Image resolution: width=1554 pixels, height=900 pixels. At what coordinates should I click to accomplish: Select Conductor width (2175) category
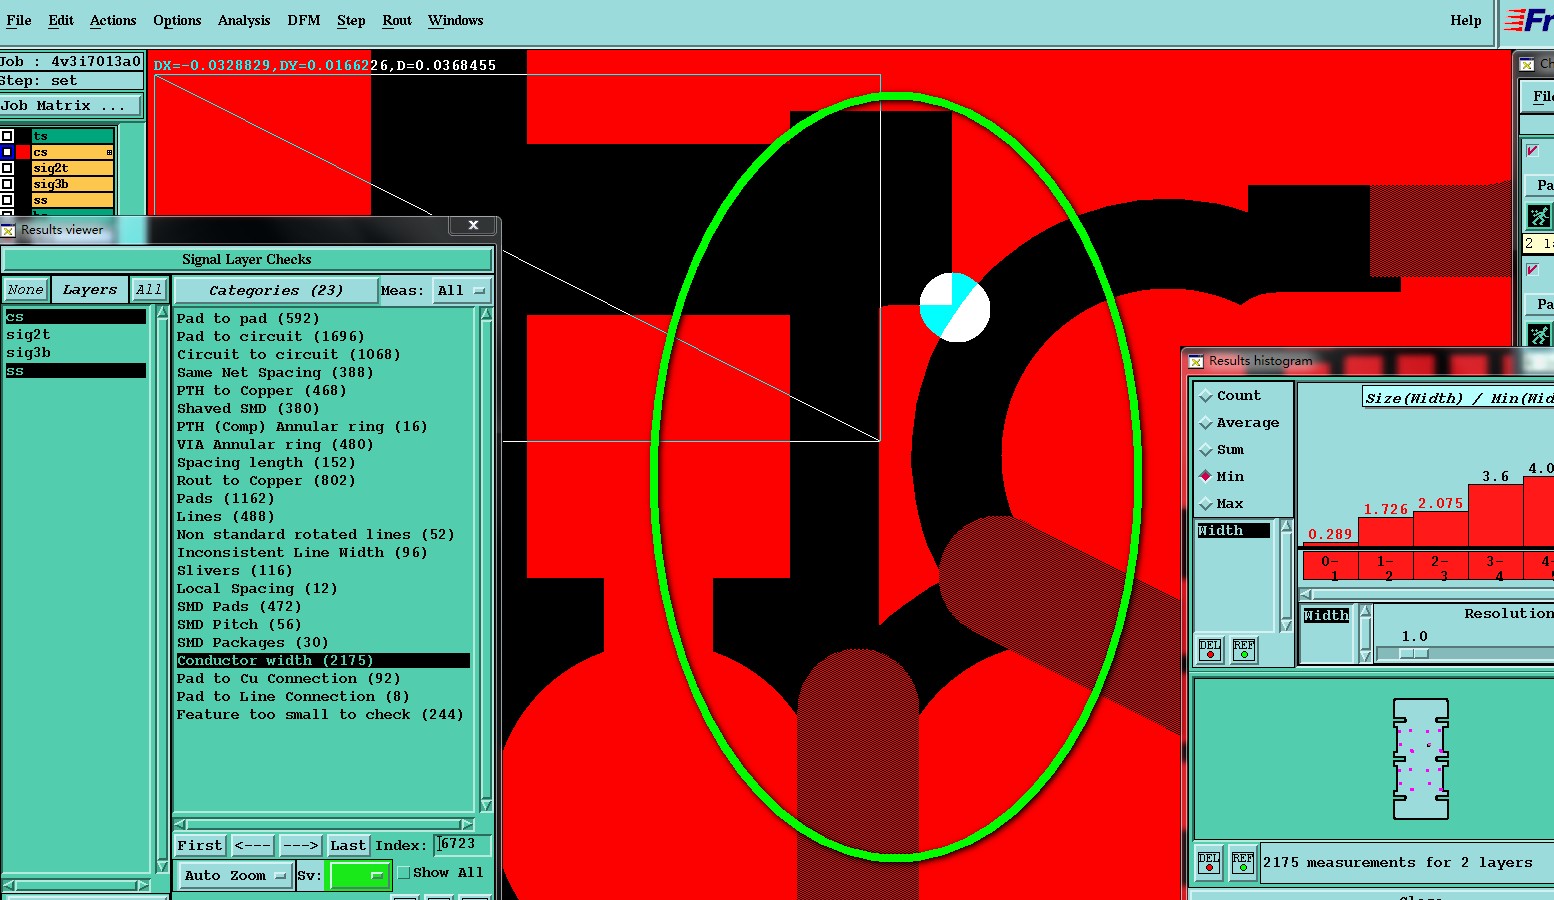tap(323, 661)
